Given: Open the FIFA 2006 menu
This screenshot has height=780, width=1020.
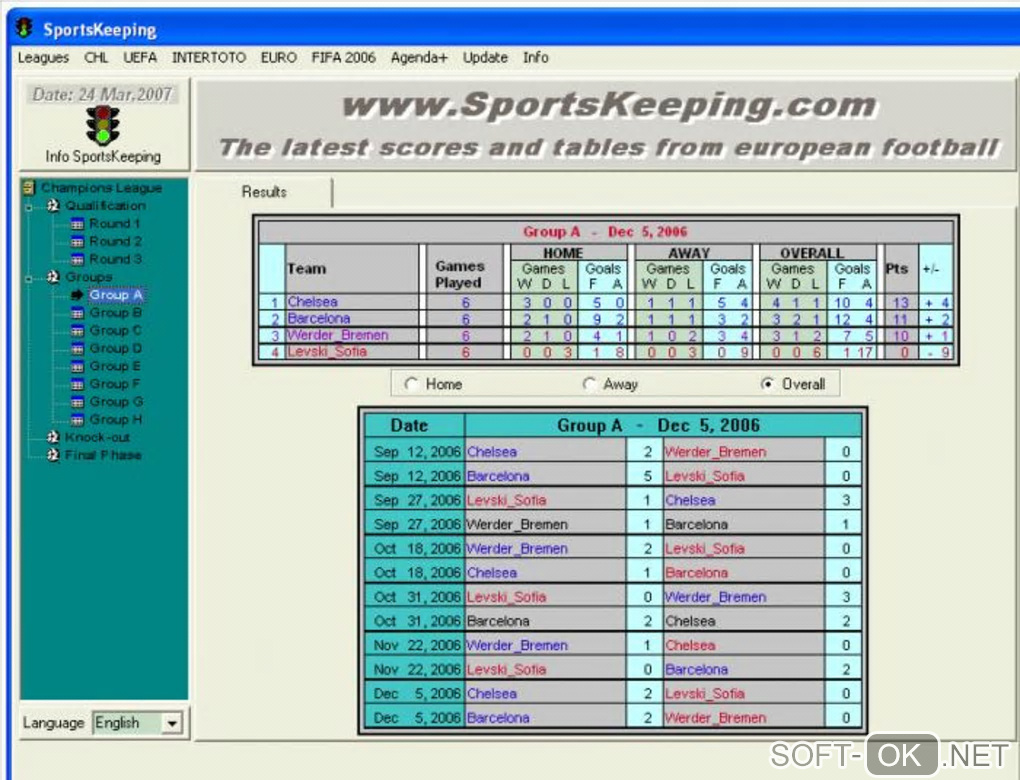Looking at the screenshot, I should pyautogui.click(x=343, y=58).
